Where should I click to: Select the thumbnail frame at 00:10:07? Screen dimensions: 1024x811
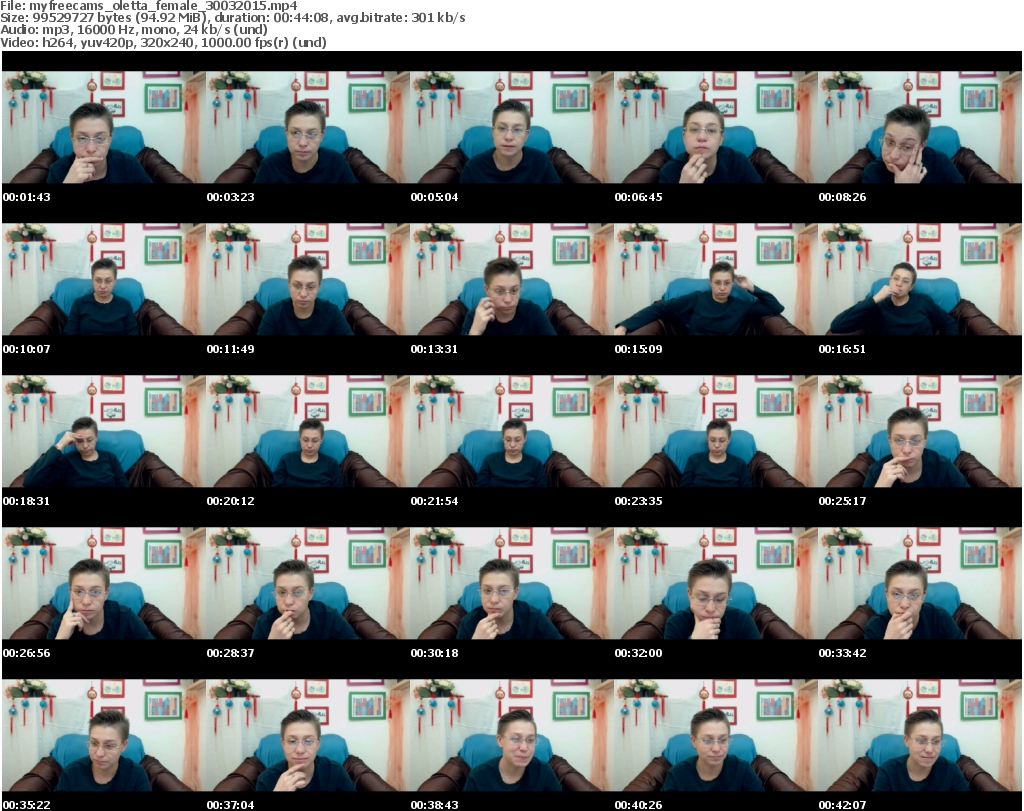104,279
